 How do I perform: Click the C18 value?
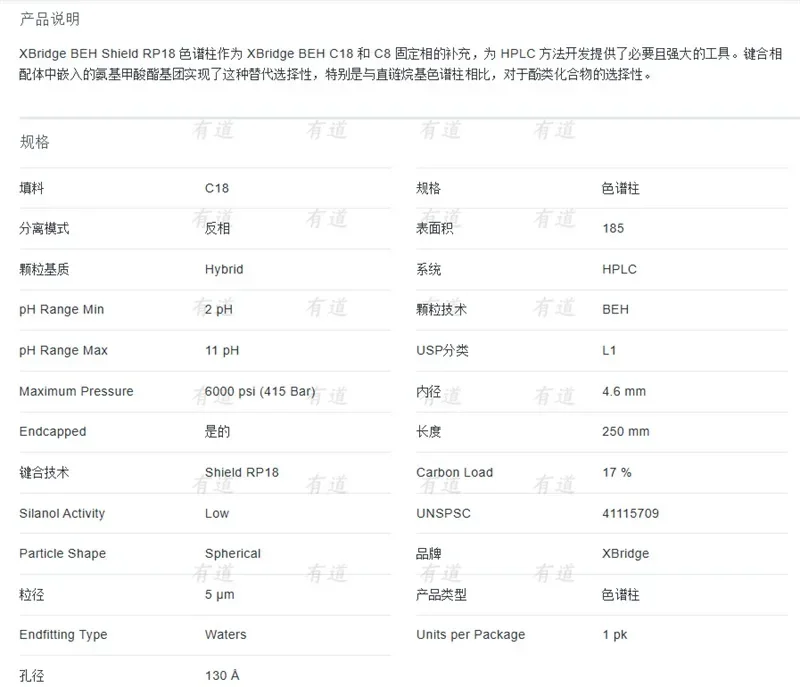pos(217,188)
